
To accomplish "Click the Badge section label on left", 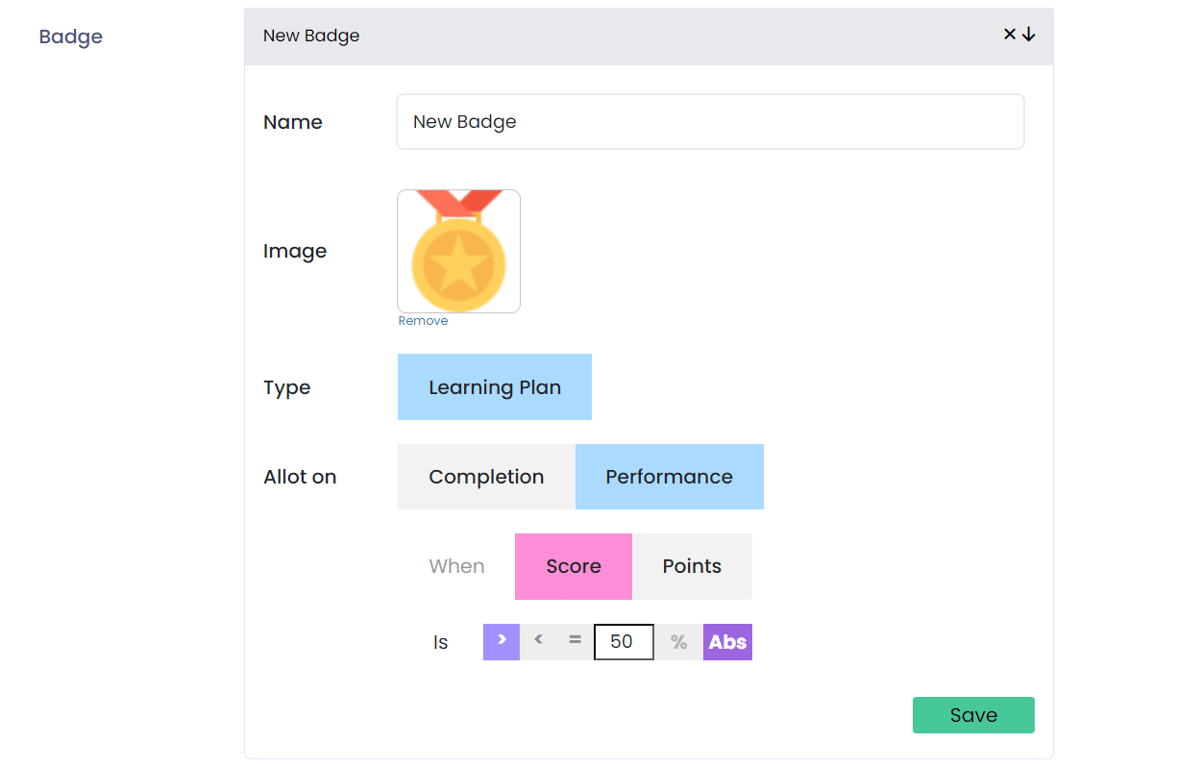I will (x=71, y=37).
